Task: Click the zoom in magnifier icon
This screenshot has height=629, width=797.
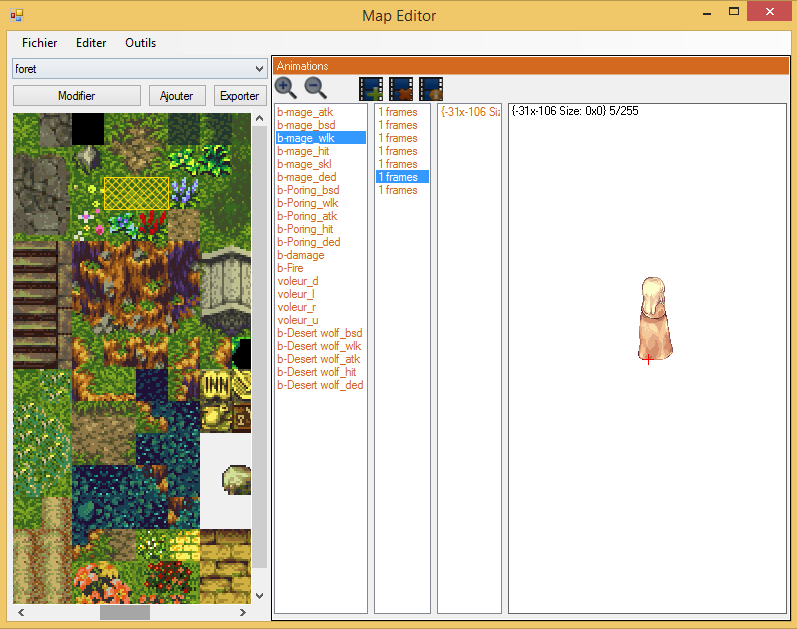Action: tap(285, 88)
